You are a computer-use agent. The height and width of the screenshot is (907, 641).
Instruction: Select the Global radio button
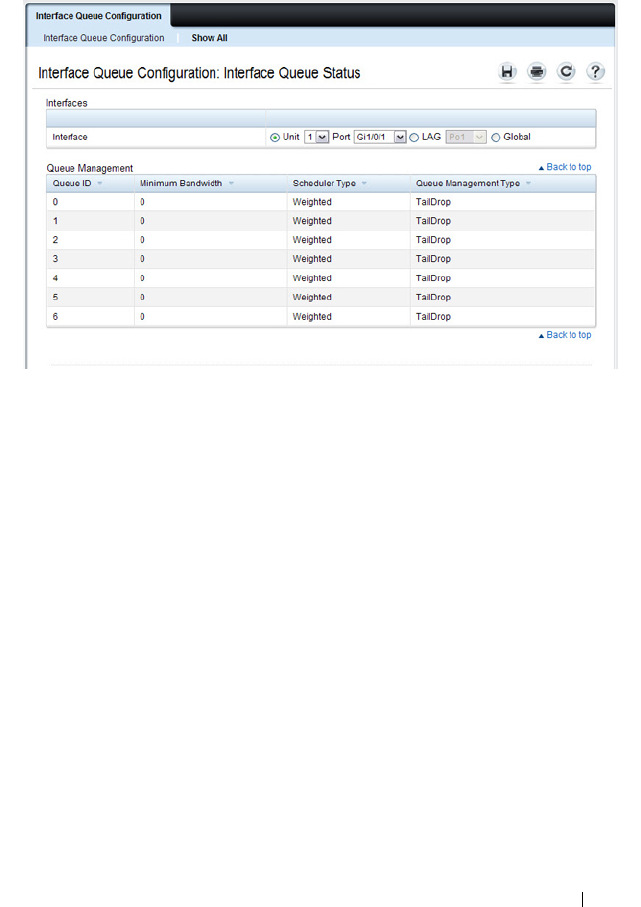click(496, 138)
